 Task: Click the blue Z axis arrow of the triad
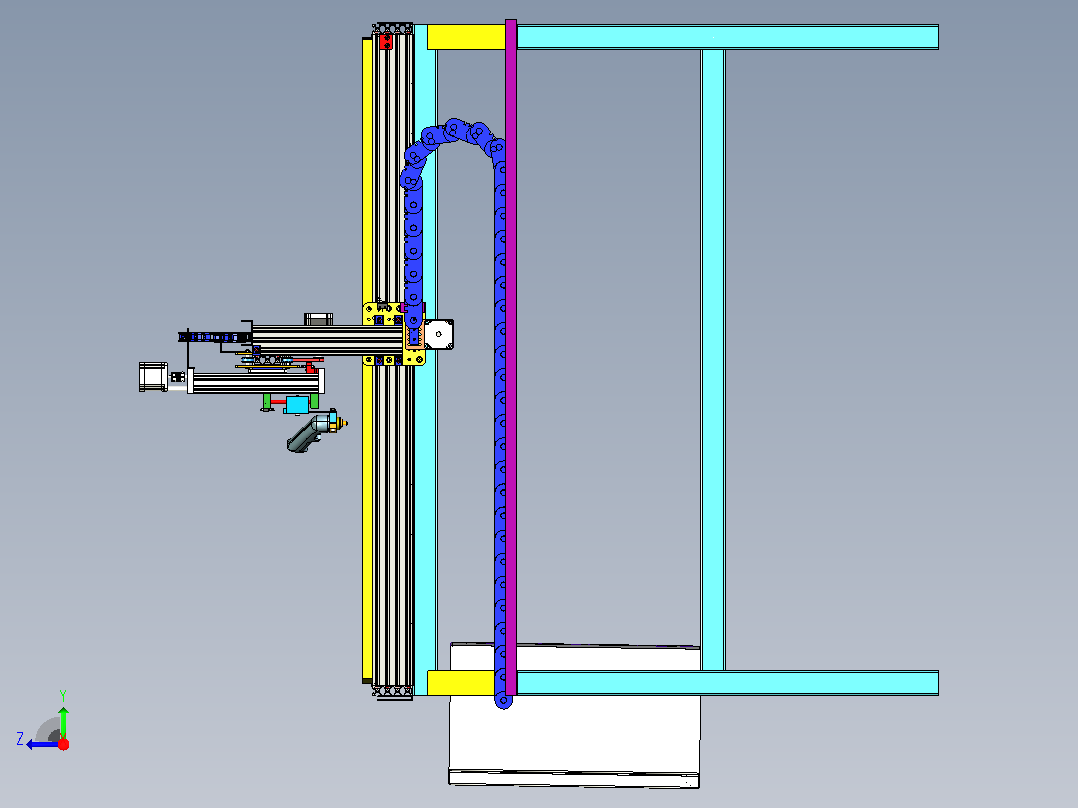40,744
